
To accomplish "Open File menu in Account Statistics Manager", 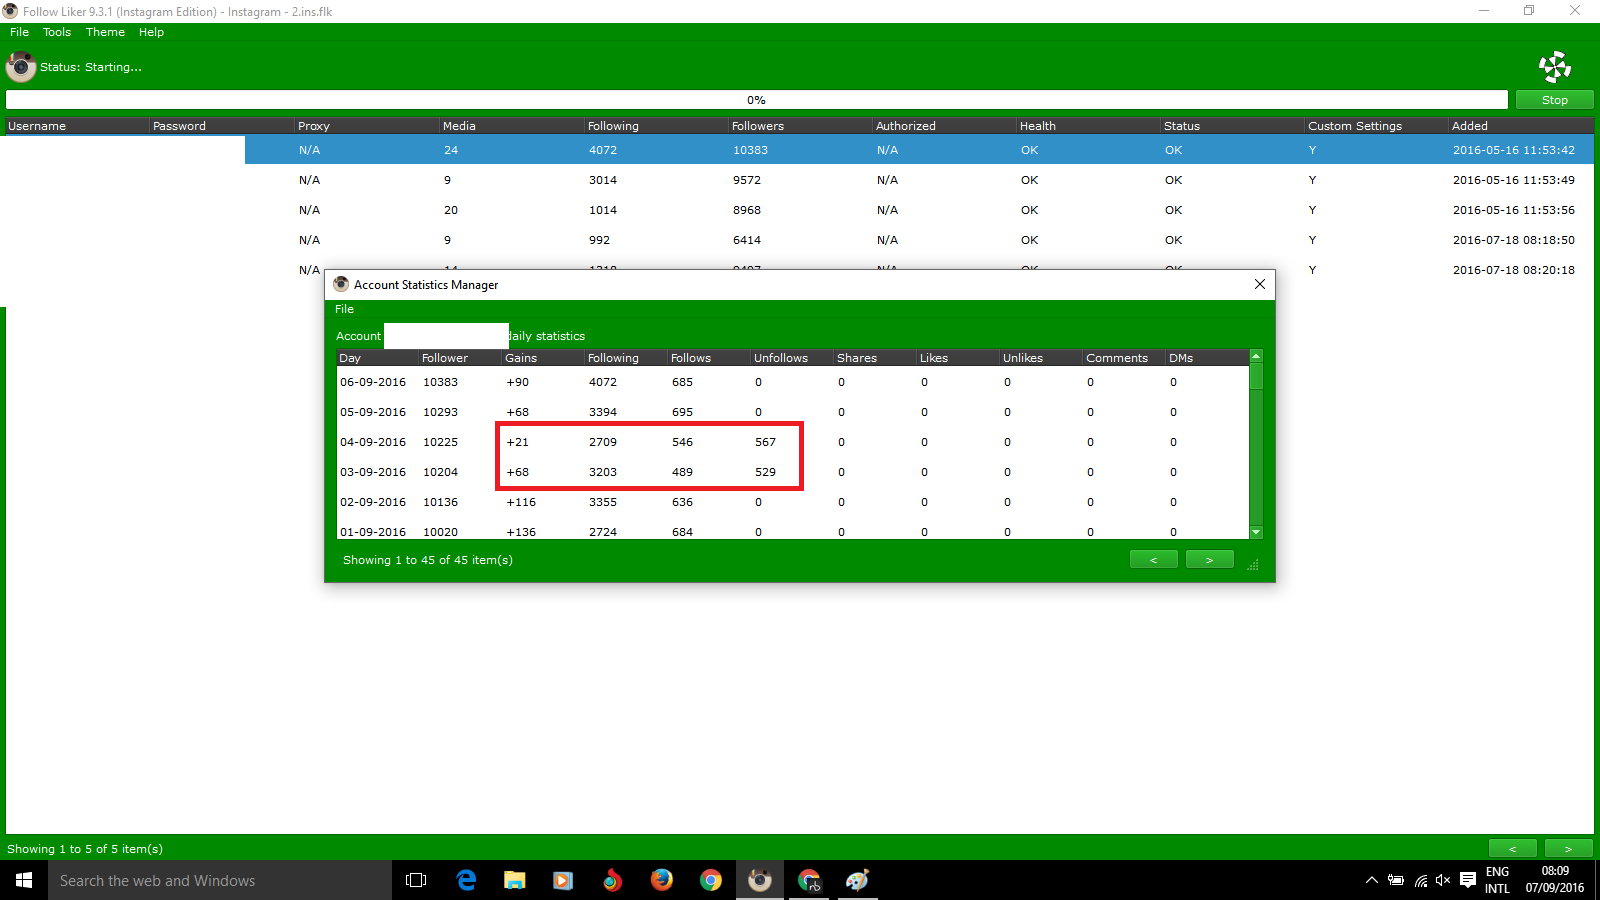I will pyautogui.click(x=344, y=309).
